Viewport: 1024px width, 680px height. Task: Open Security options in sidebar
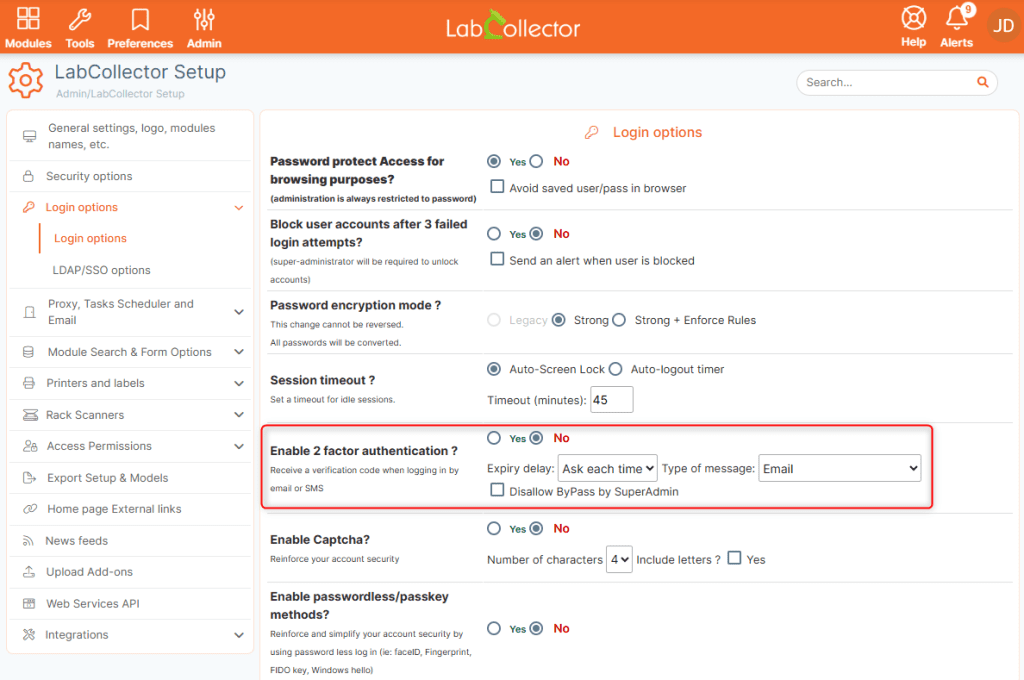tap(130, 176)
